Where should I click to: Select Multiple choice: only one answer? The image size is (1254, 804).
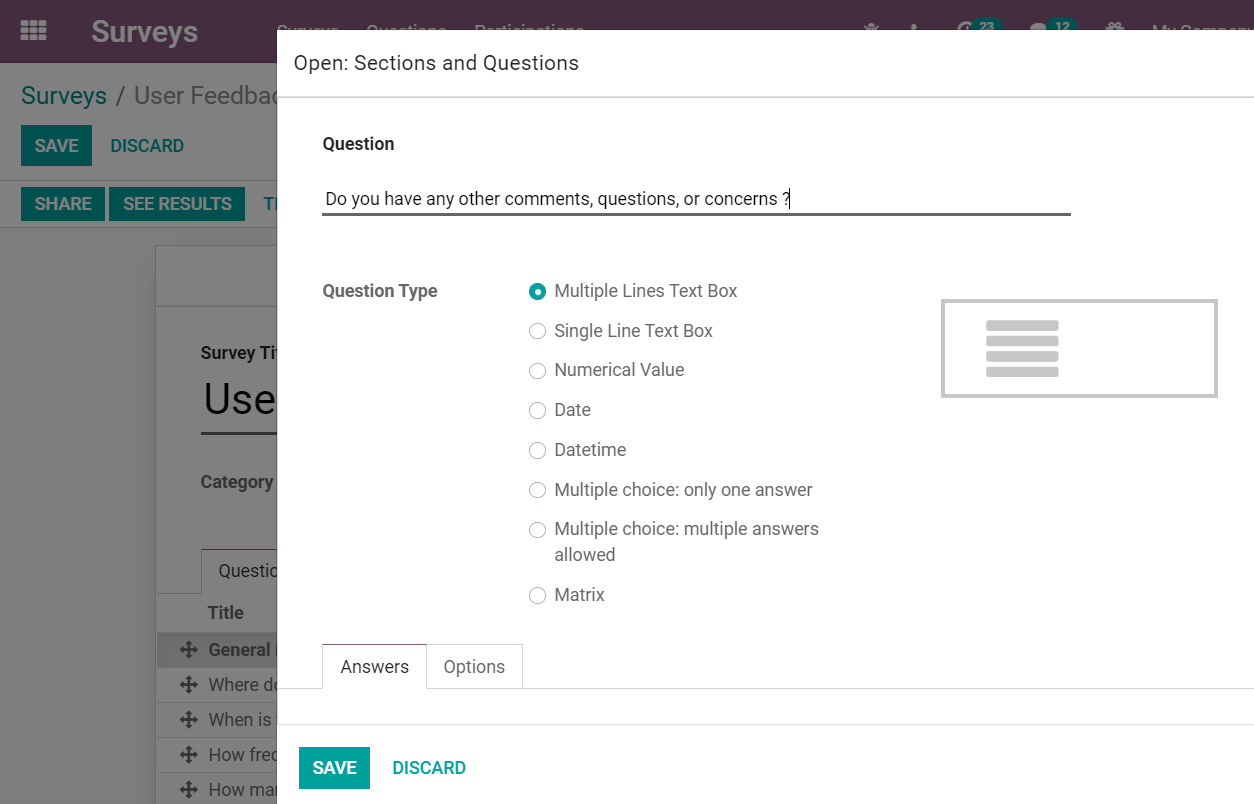pos(538,490)
